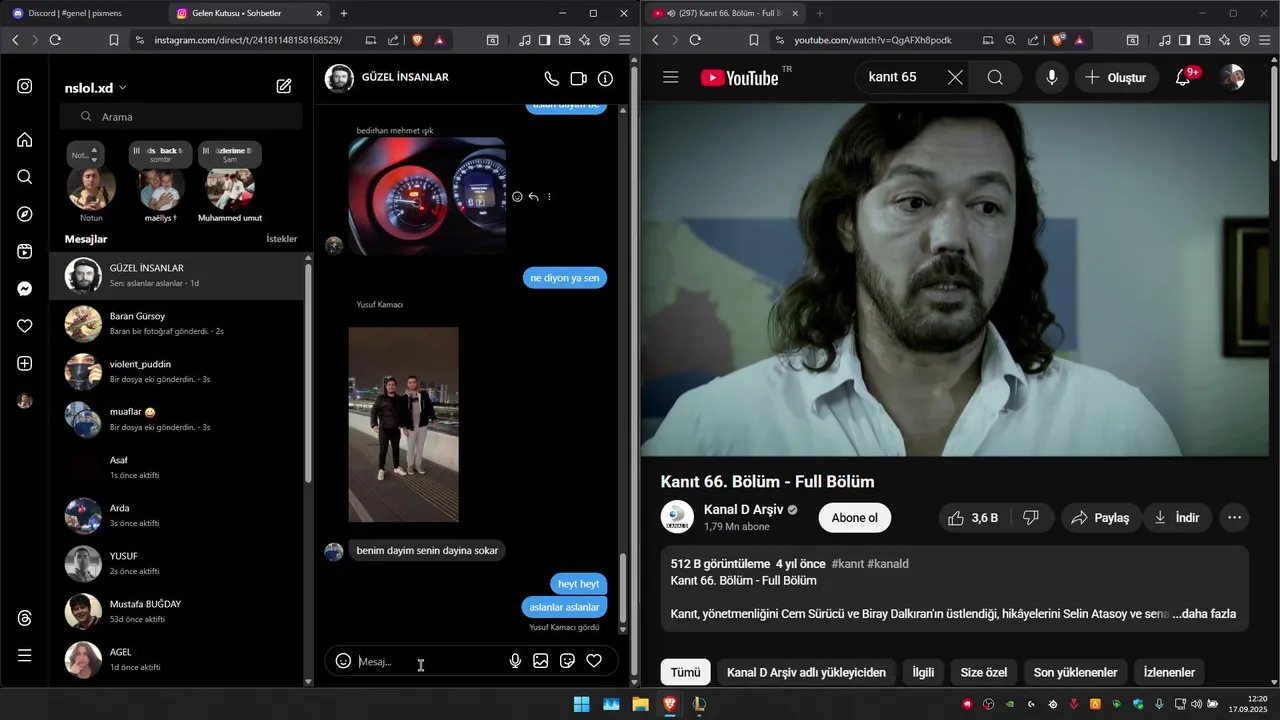Select the Tümü filter chip
The width and height of the screenshot is (1280, 720).
(686, 672)
